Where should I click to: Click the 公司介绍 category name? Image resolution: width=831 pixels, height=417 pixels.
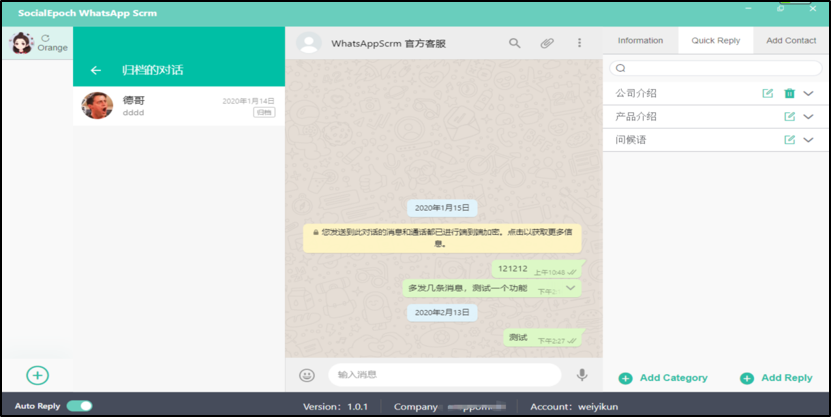click(x=636, y=93)
